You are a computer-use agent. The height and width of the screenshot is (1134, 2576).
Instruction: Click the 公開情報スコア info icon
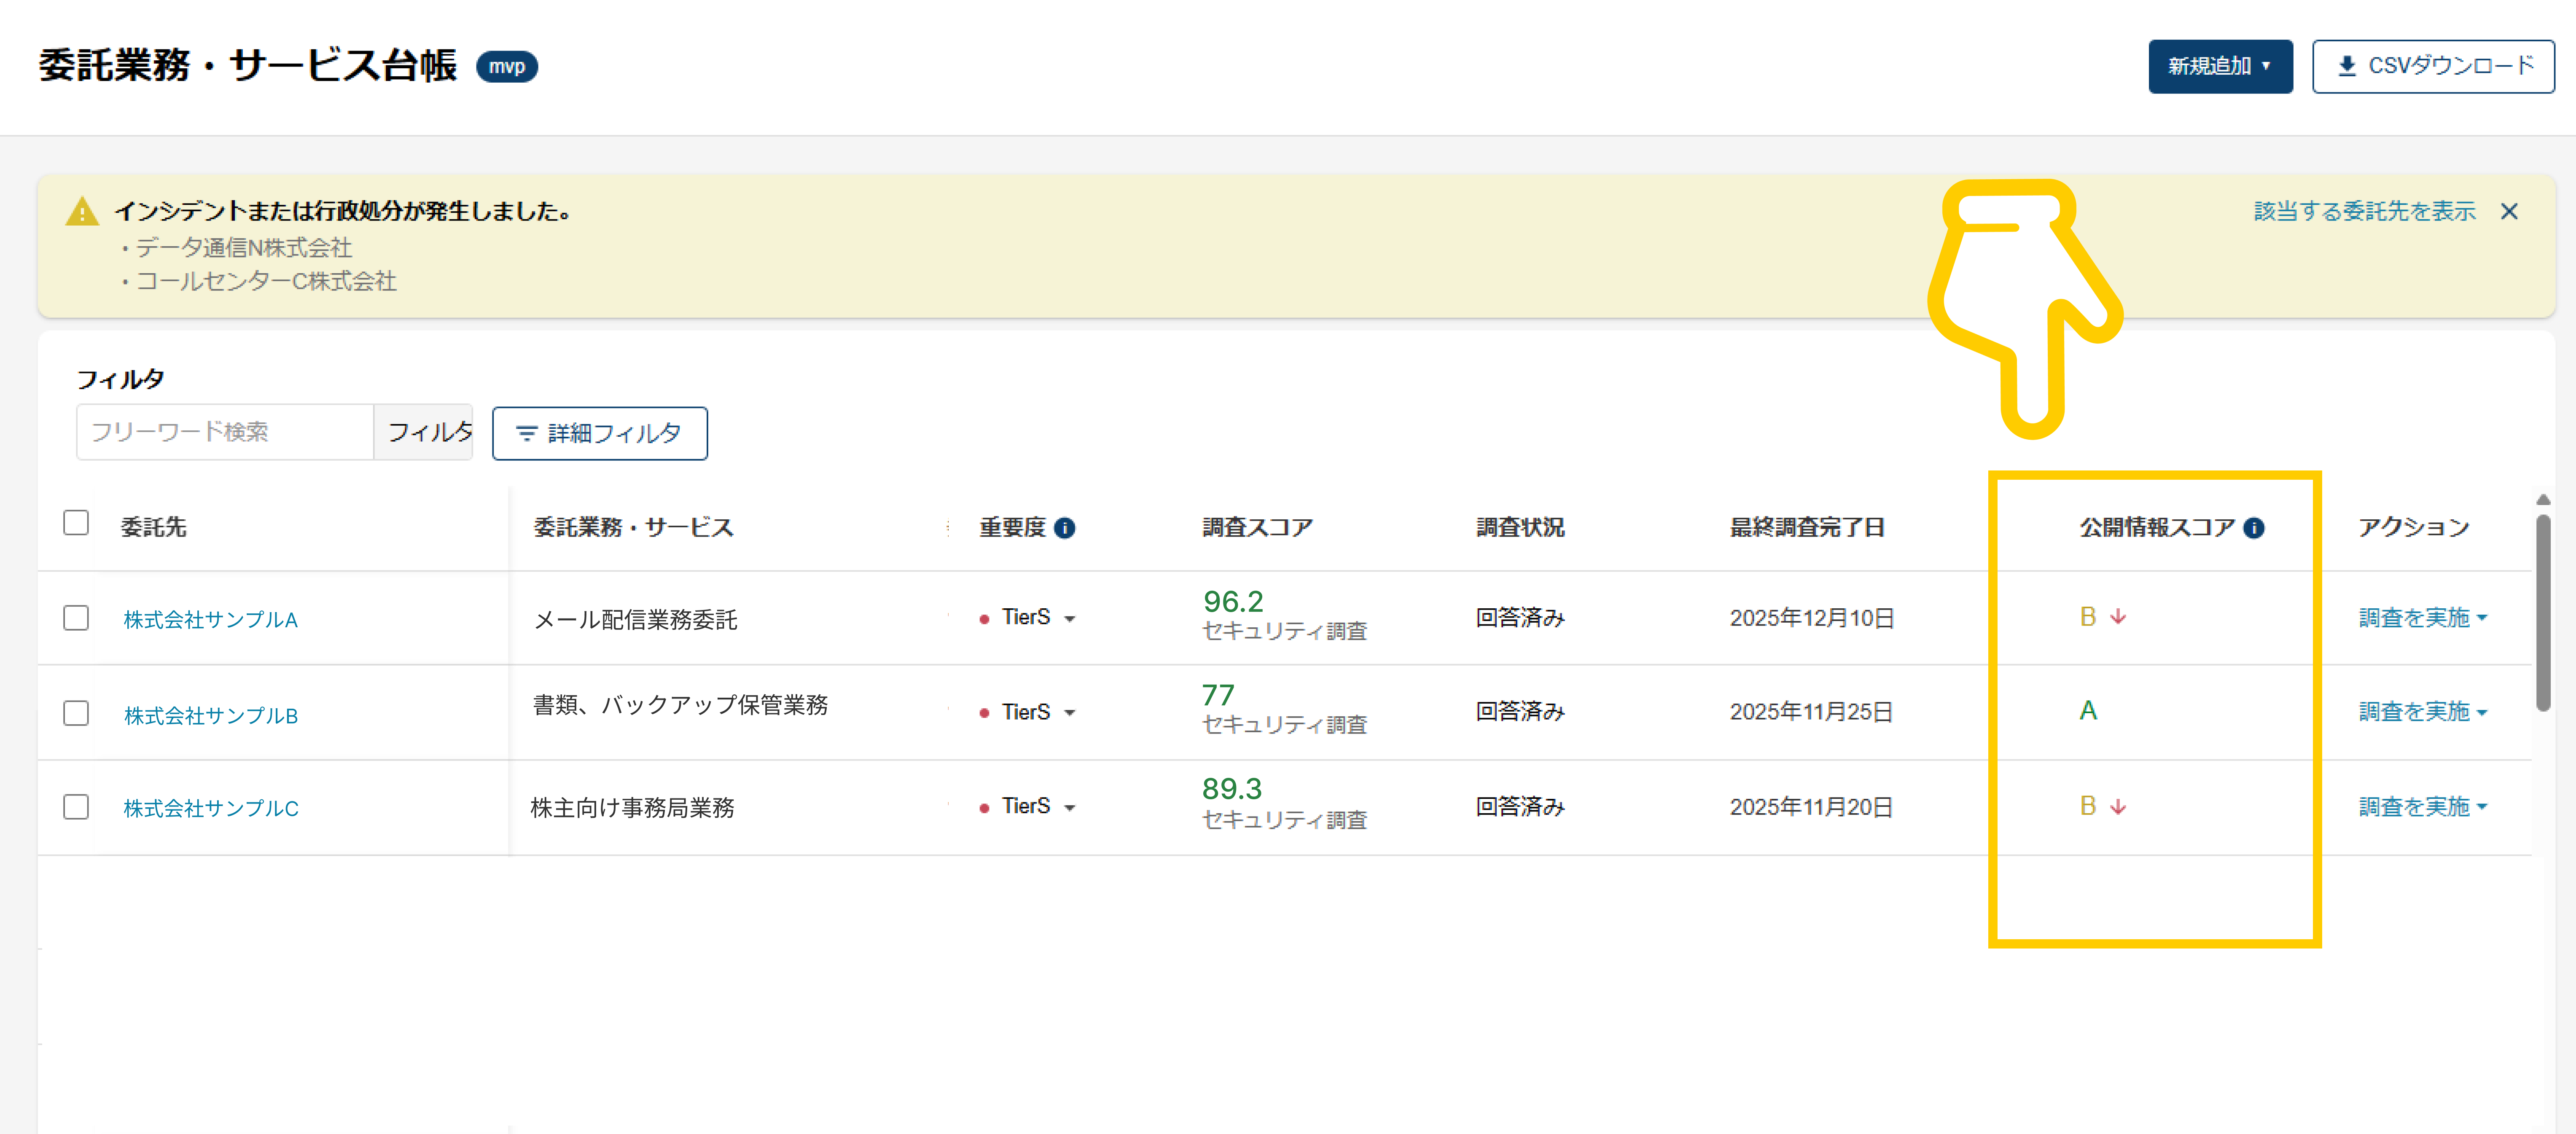[x=2254, y=528]
